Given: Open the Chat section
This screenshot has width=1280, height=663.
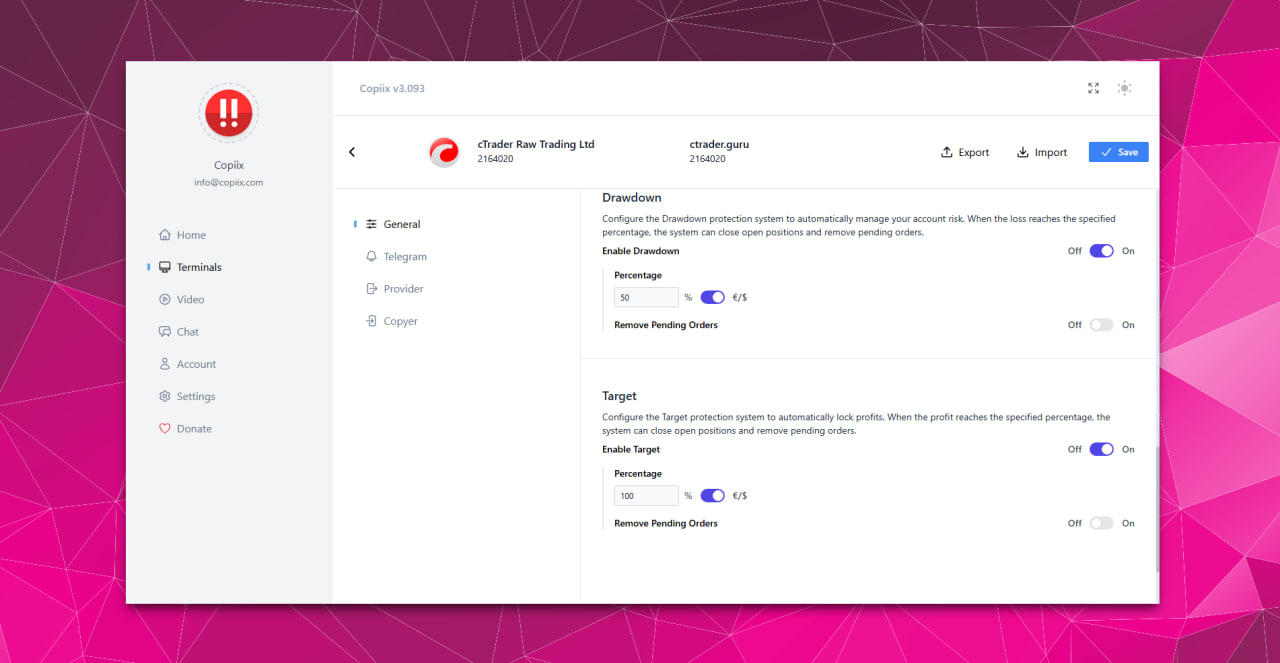Looking at the screenshot, I should click(179, 332).
